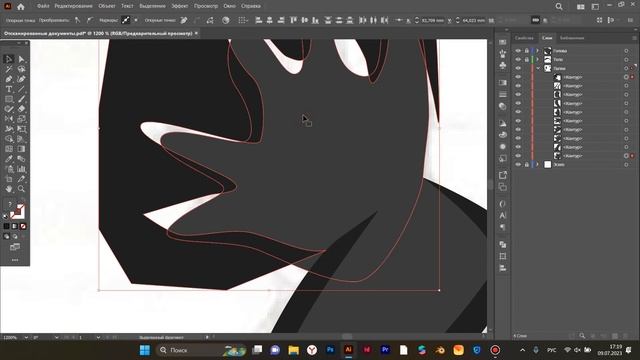Click the None color button under swatches

pos(23,226)
